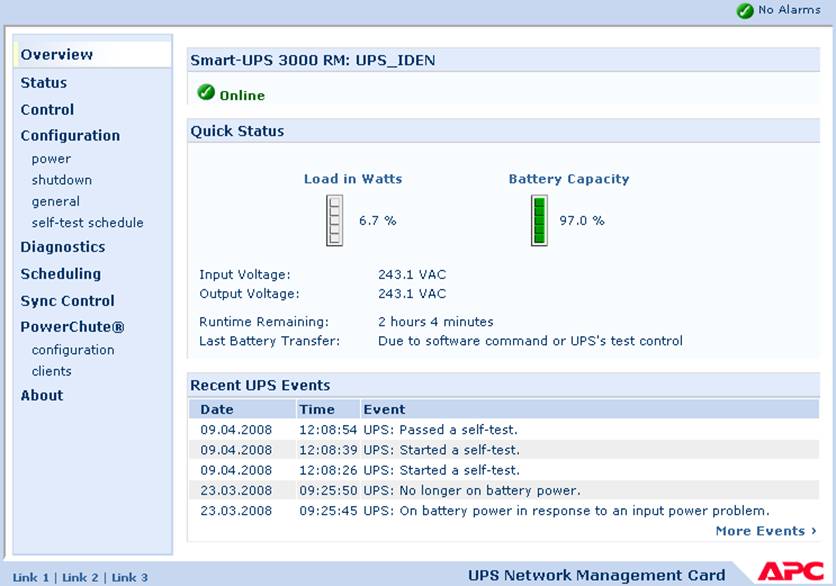Click the APC logo
The width and height of the screenshot is (836, 586).
click(791, 571)
